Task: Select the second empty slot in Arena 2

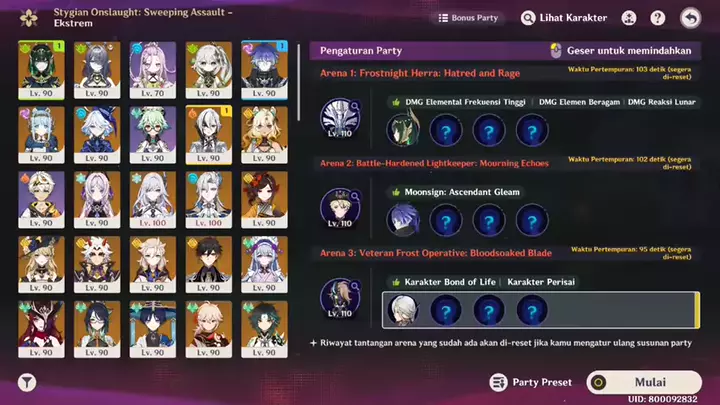Action: coord(489,221)
